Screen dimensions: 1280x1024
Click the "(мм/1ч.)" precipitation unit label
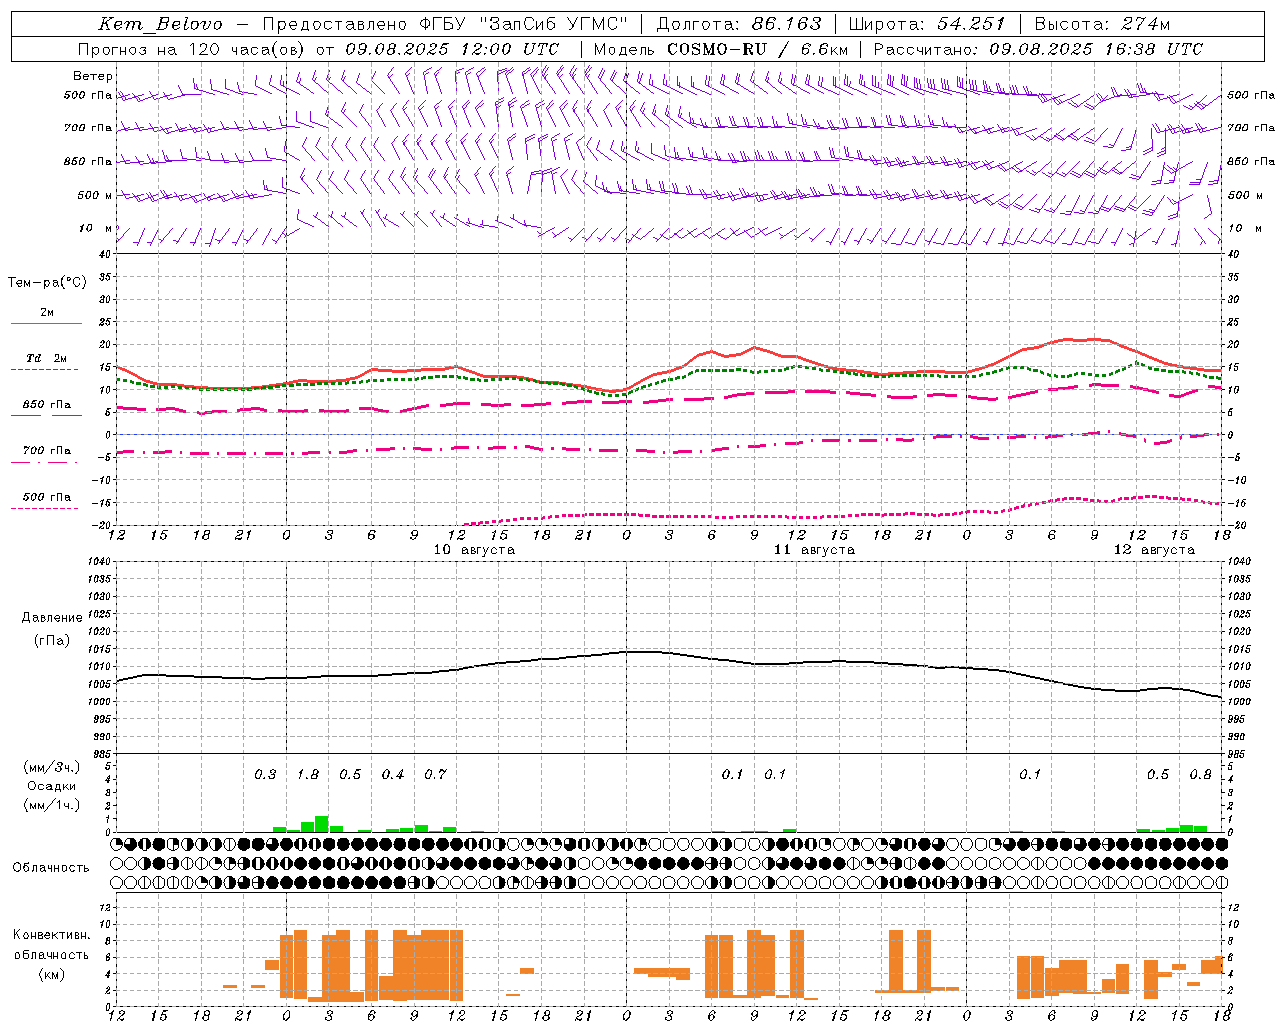51,805
